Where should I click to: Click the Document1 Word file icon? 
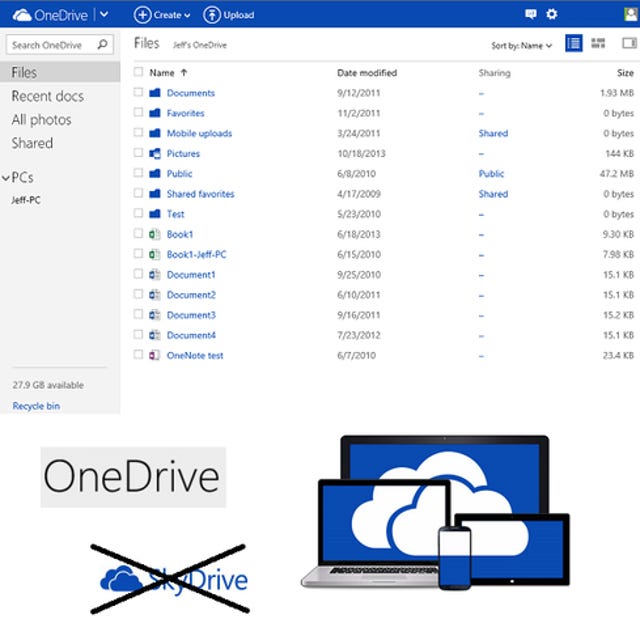tap(154, 275)
